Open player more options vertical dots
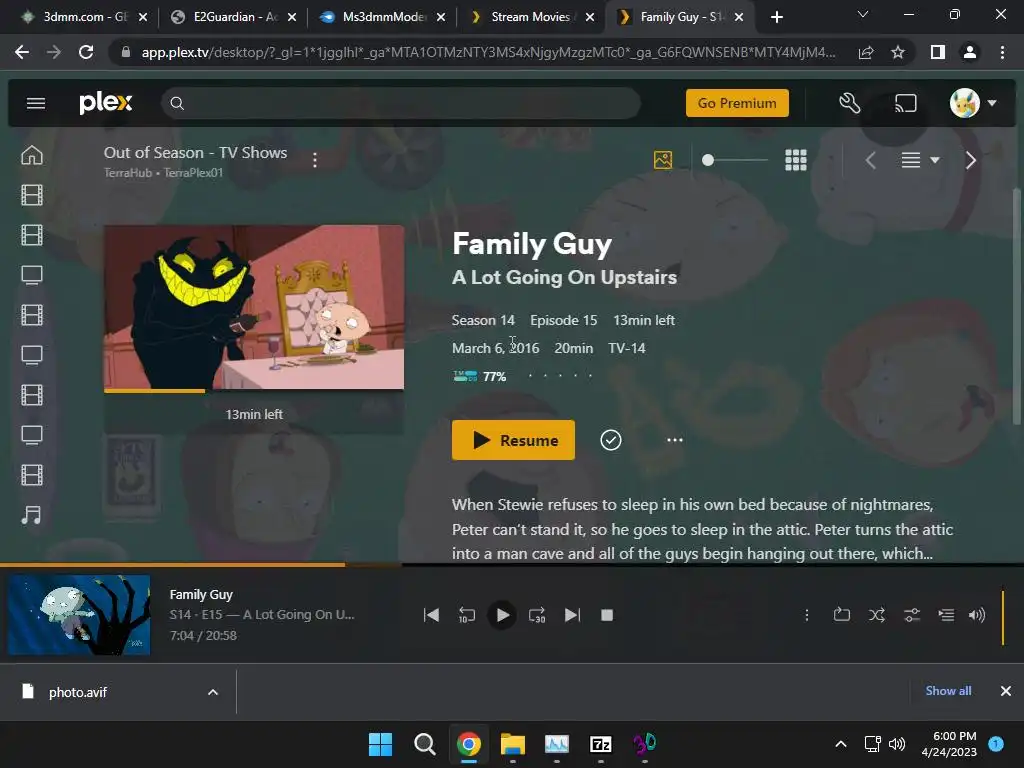 click(x=807, y=615)
